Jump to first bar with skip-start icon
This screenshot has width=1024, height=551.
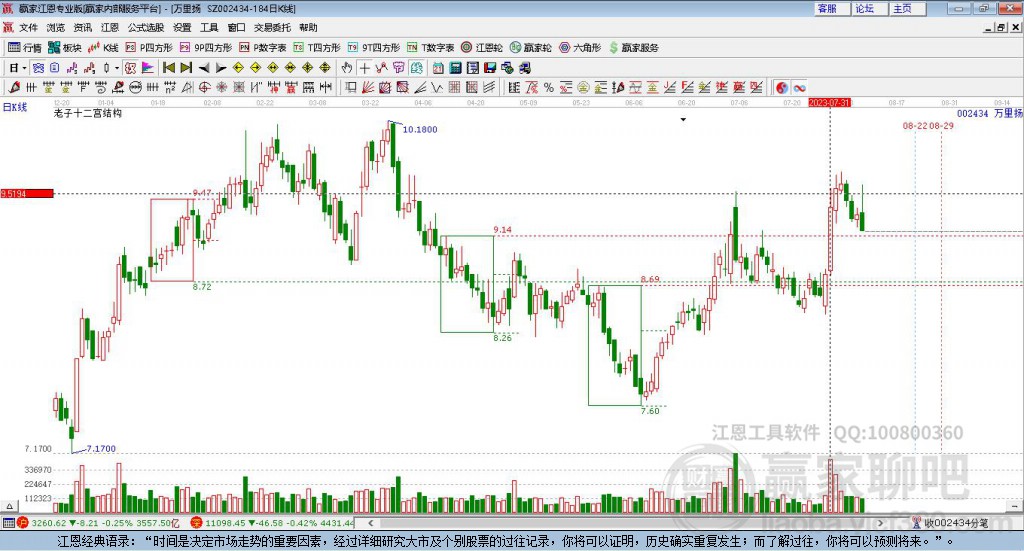168,68
